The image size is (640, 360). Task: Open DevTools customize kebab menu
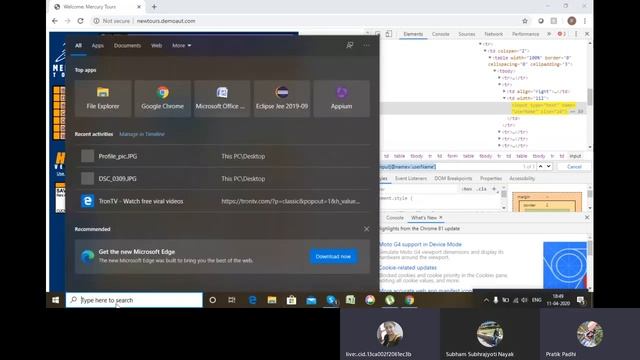click(x=576, y=34)
